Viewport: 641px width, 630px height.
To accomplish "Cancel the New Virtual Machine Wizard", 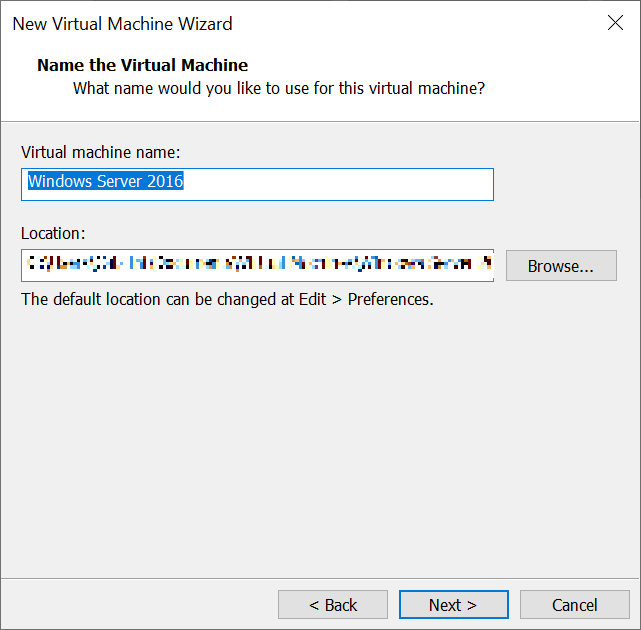I will click(574, 604).
